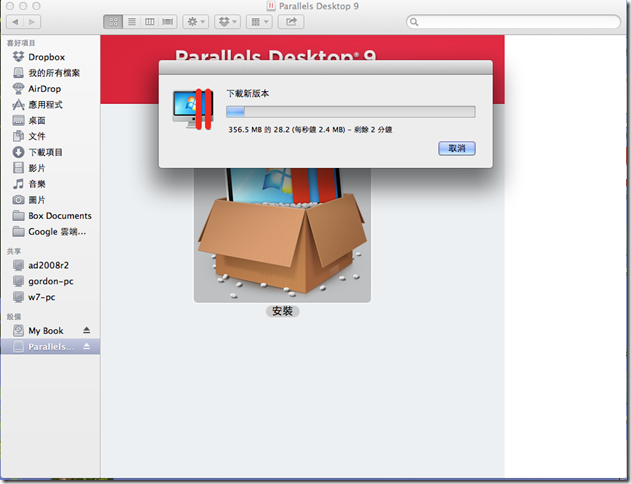Open Dropbox in the sidebar

[x=50, y=57]
